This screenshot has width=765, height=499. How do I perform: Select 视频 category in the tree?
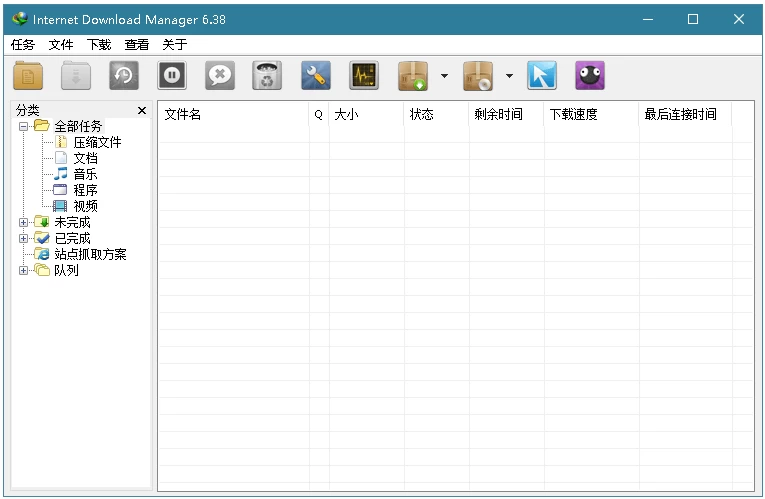pos(85,206)
